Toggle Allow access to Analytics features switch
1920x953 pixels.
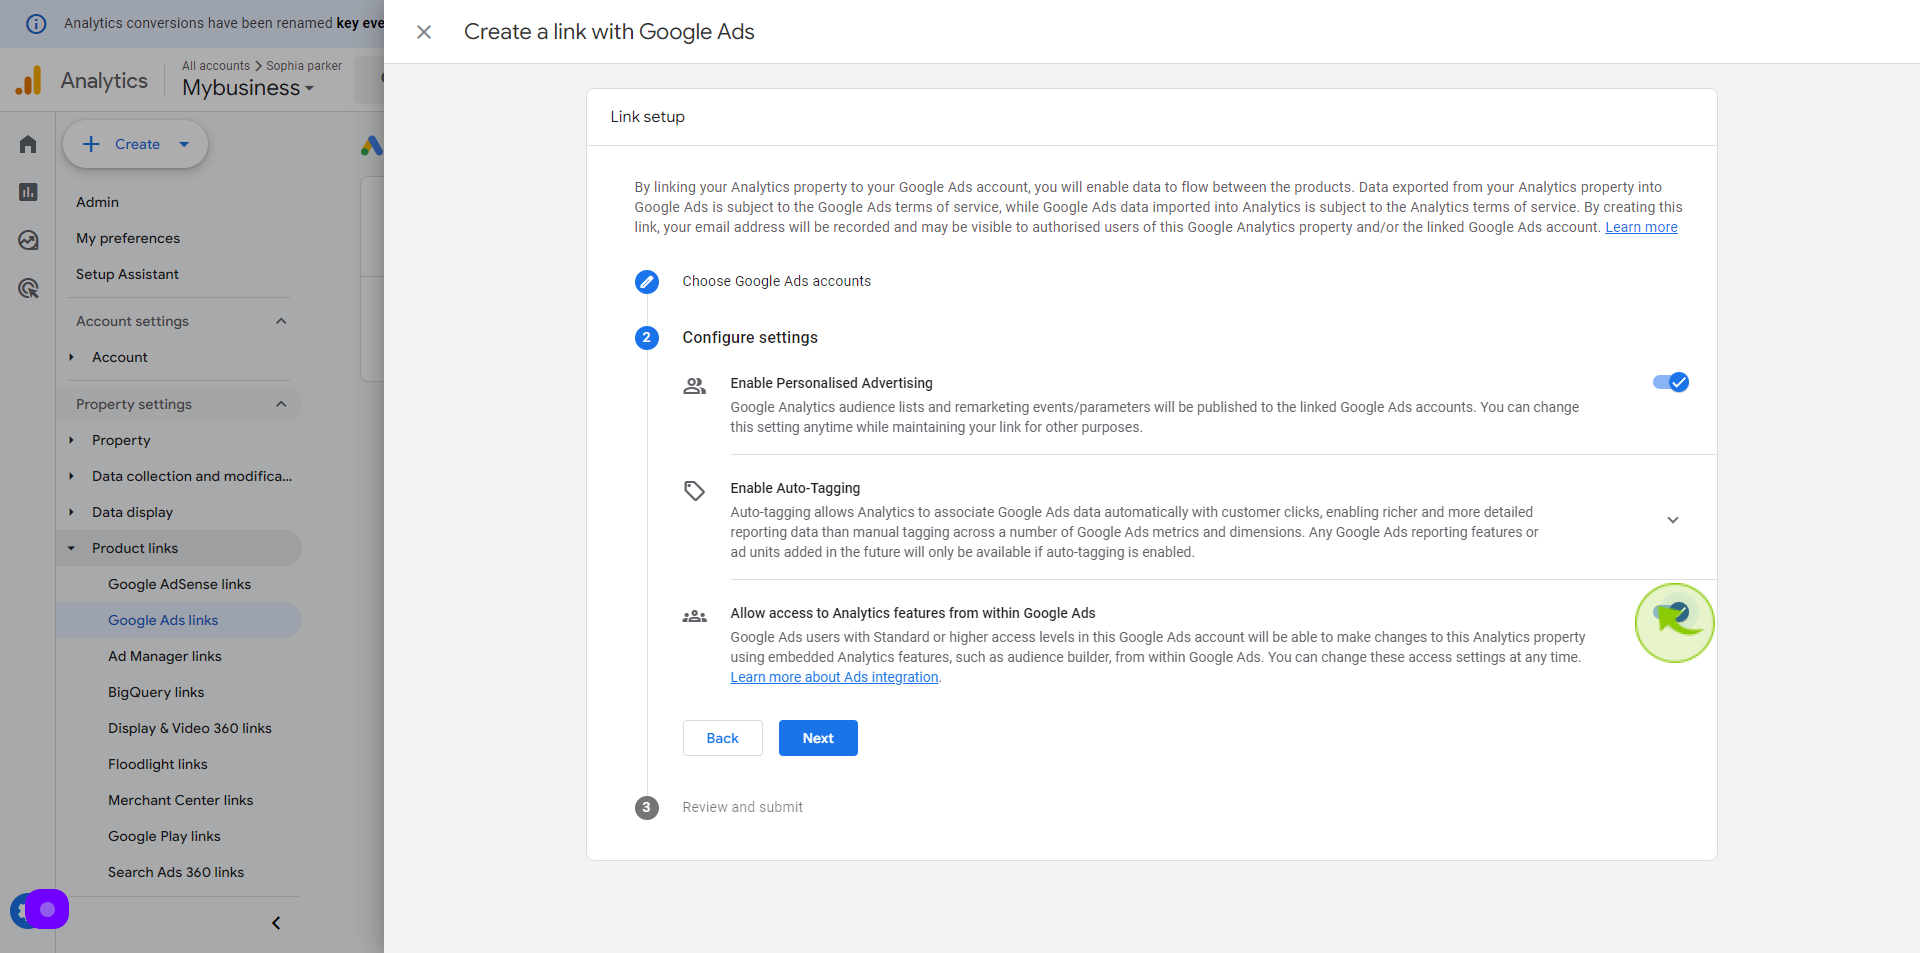coord(1671,611)
